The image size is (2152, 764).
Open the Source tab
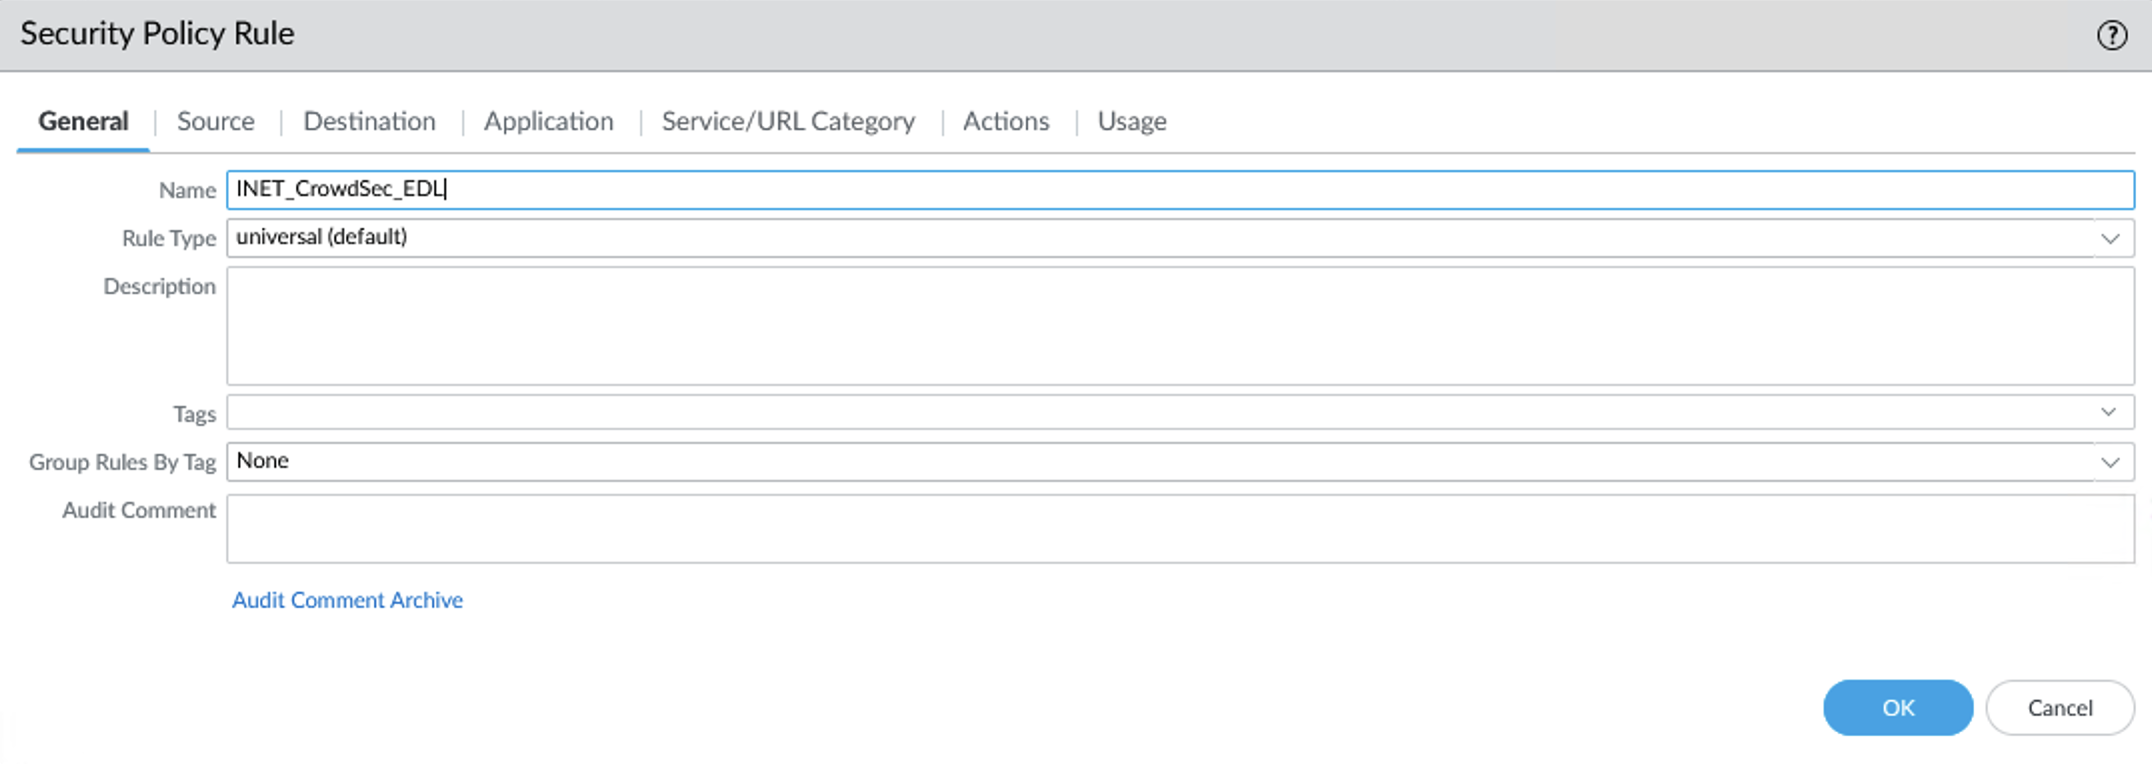coord(215,121)
